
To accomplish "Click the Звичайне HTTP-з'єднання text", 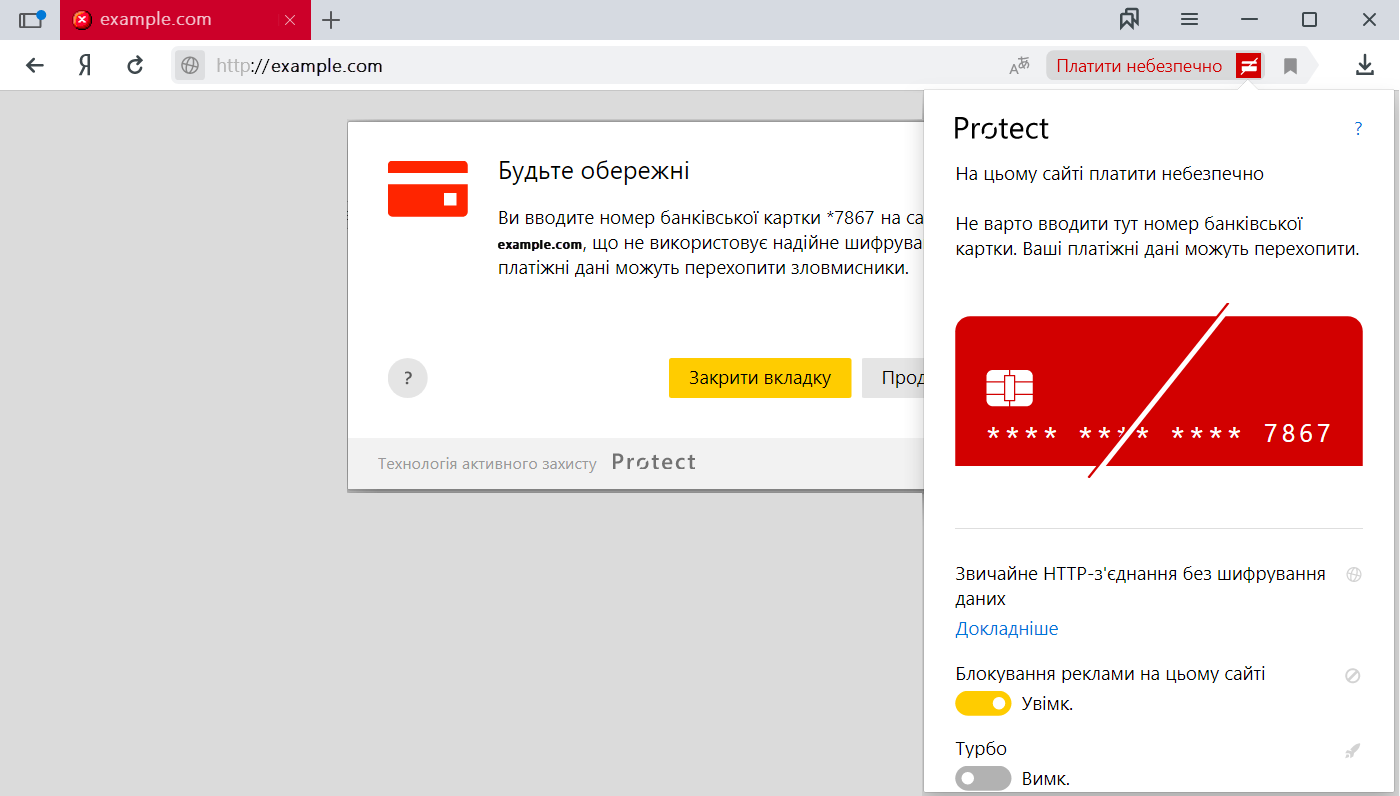I will coord(1140,586).
